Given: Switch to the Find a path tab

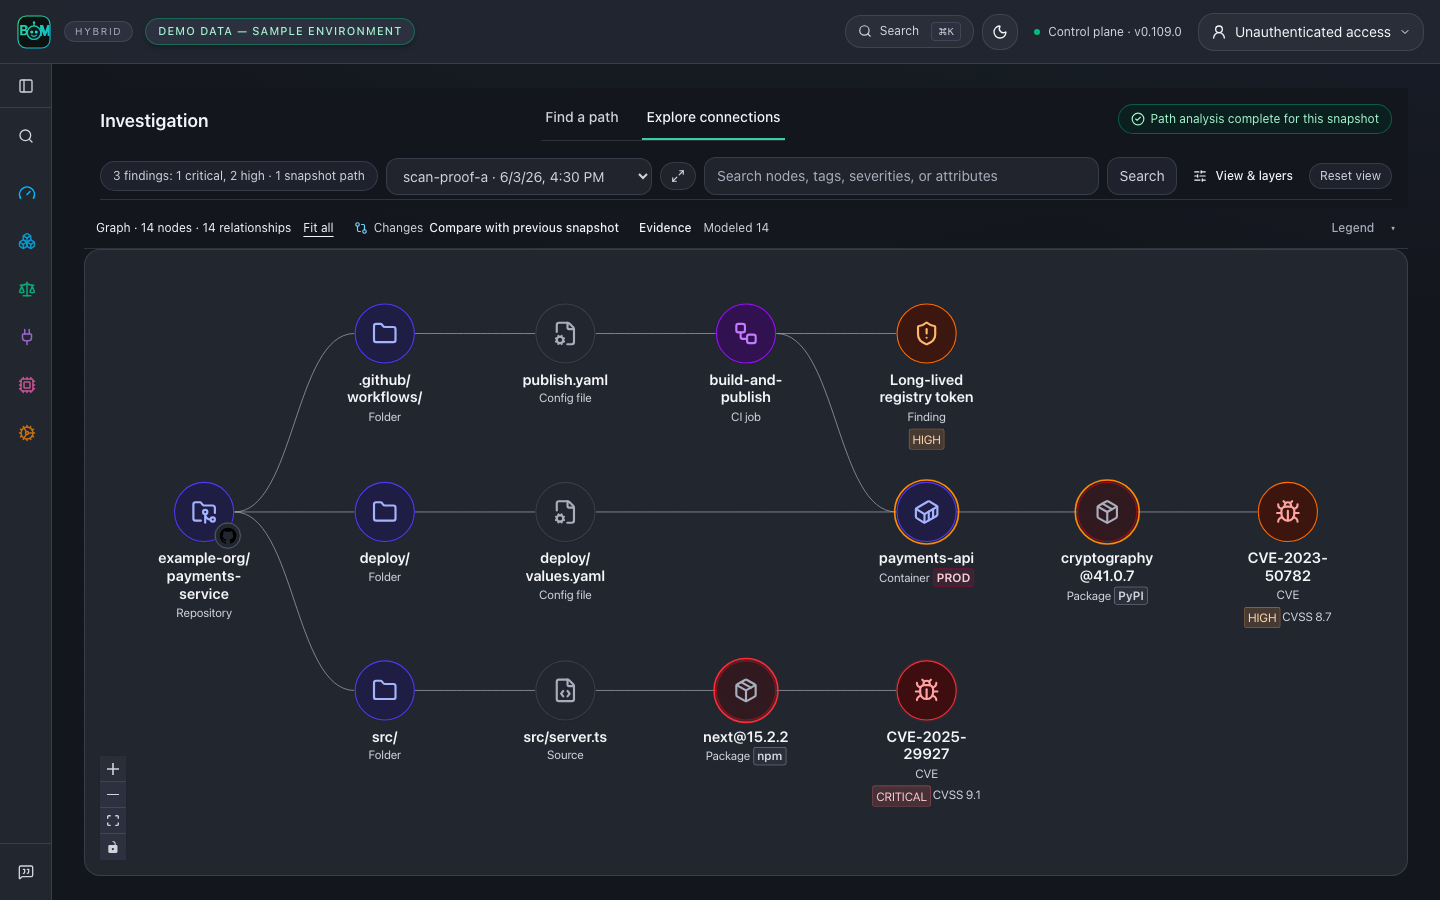Looking at the screenshot, I should [582, 118].
